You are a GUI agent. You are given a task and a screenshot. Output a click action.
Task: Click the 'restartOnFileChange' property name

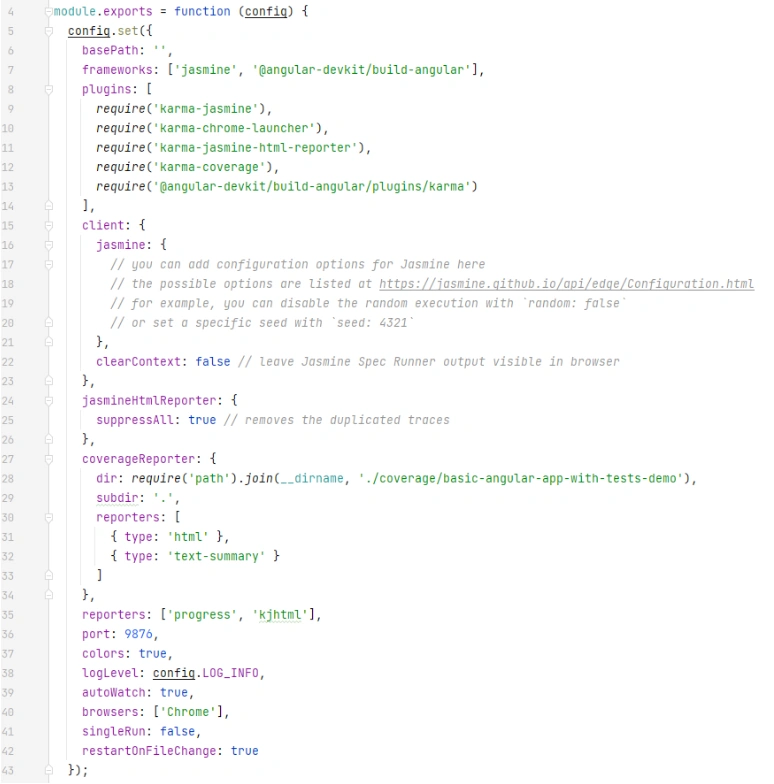click(149, 751)
